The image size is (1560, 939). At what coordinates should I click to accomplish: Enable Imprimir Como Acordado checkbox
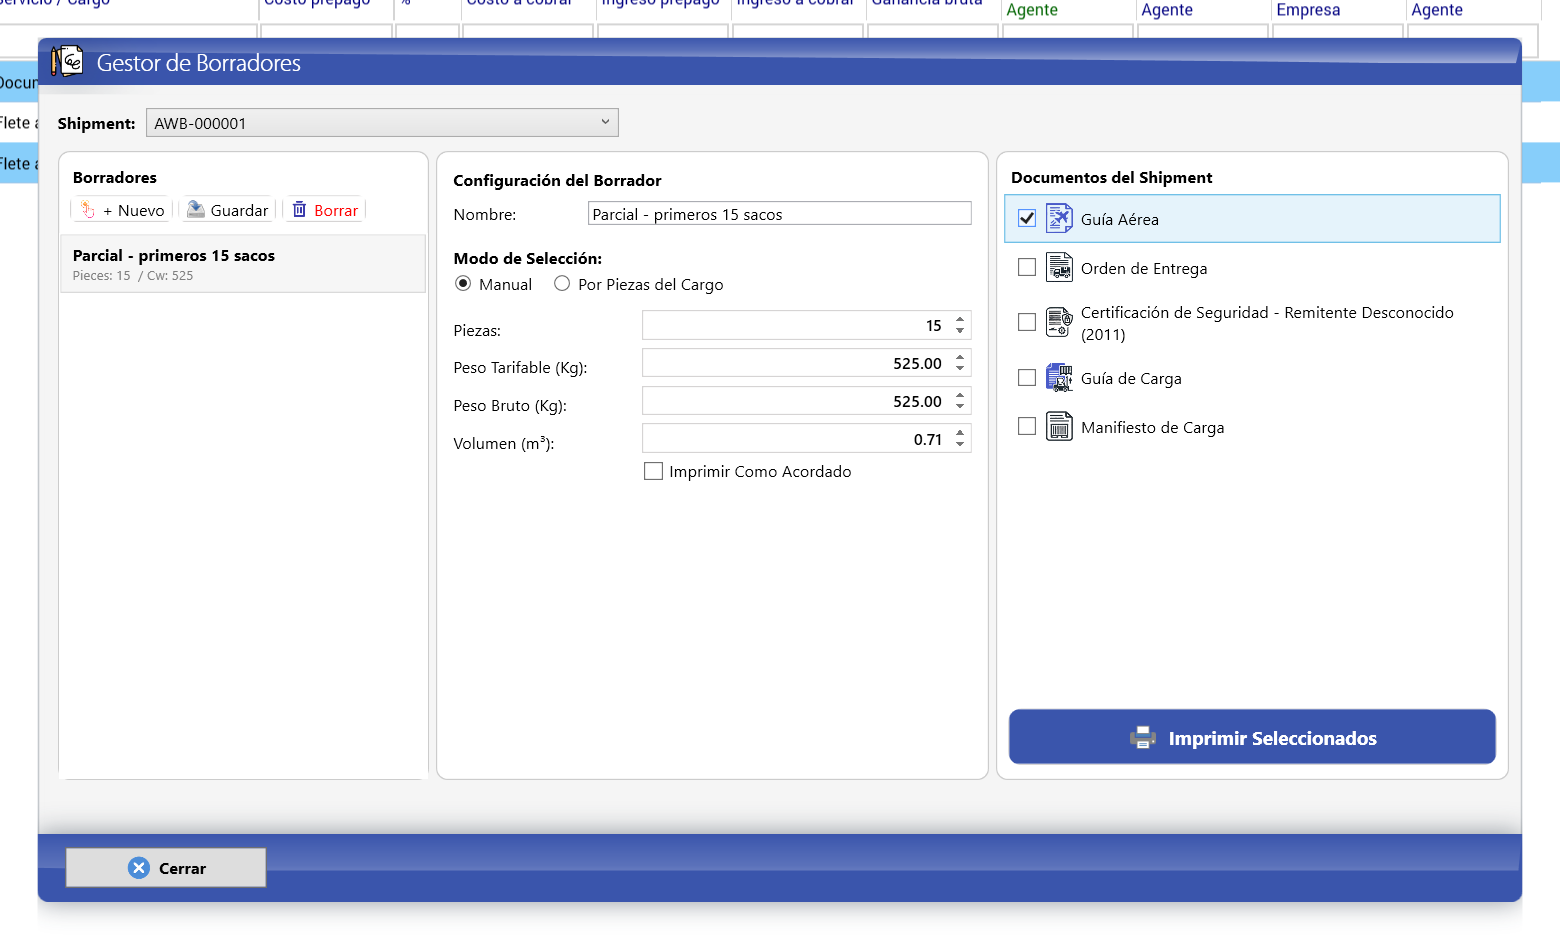[x=654, y=471]
